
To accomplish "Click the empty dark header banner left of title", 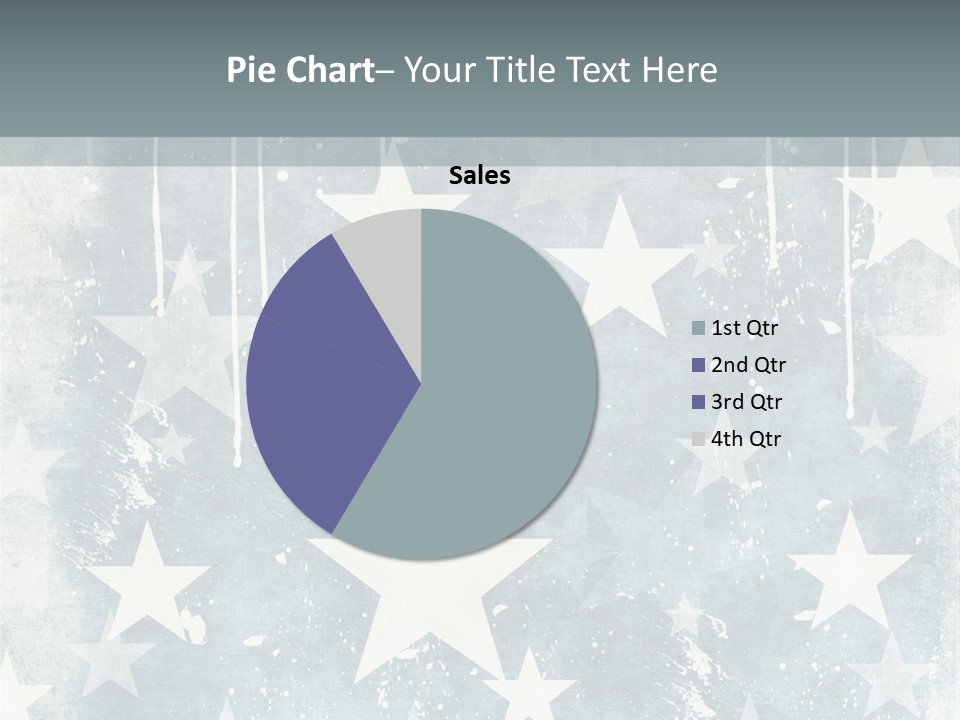I will 100,70.
